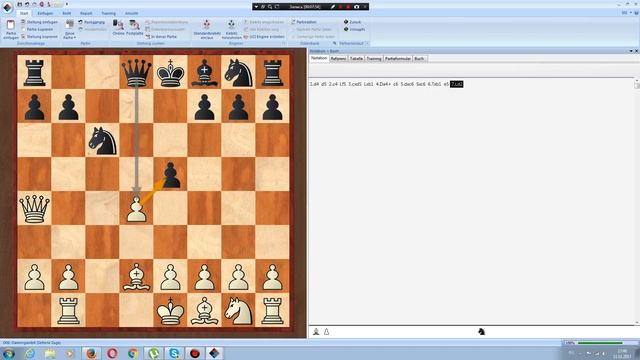Open the Windows Start button
Viewport: 640px width, 360px height.
coord(9,353)
